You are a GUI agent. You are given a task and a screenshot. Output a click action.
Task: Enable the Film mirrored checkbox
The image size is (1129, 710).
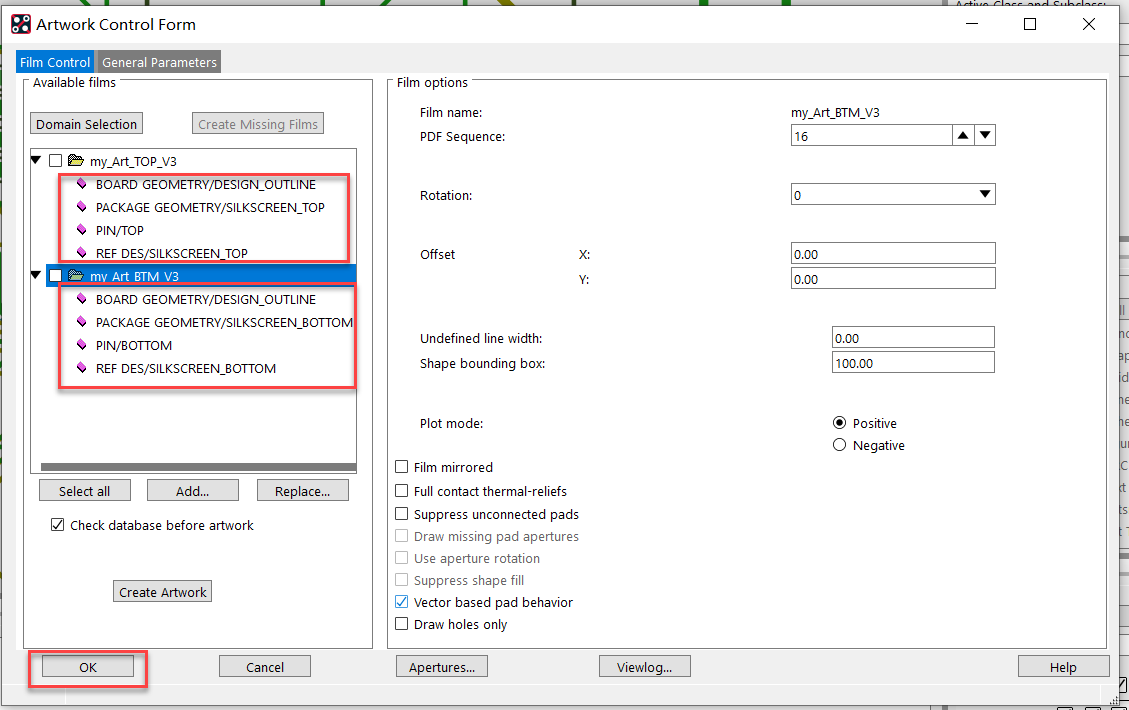402,467
